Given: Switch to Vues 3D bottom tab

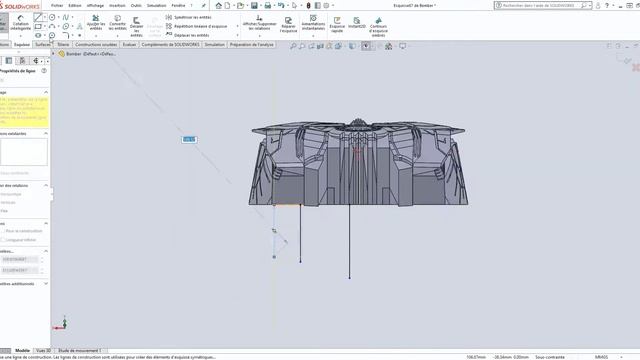Looking at the screenshot, I should coord(43,351).
